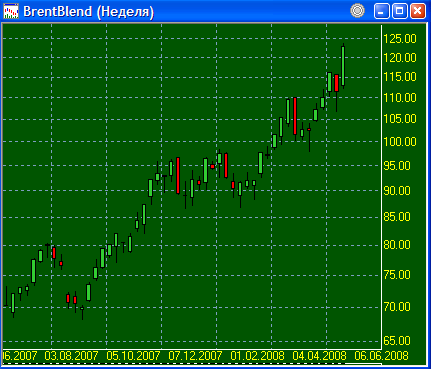Screen dimensions: 431x369
Task: Click the 07.12.2007 date axis label
Action: [195, 356]
